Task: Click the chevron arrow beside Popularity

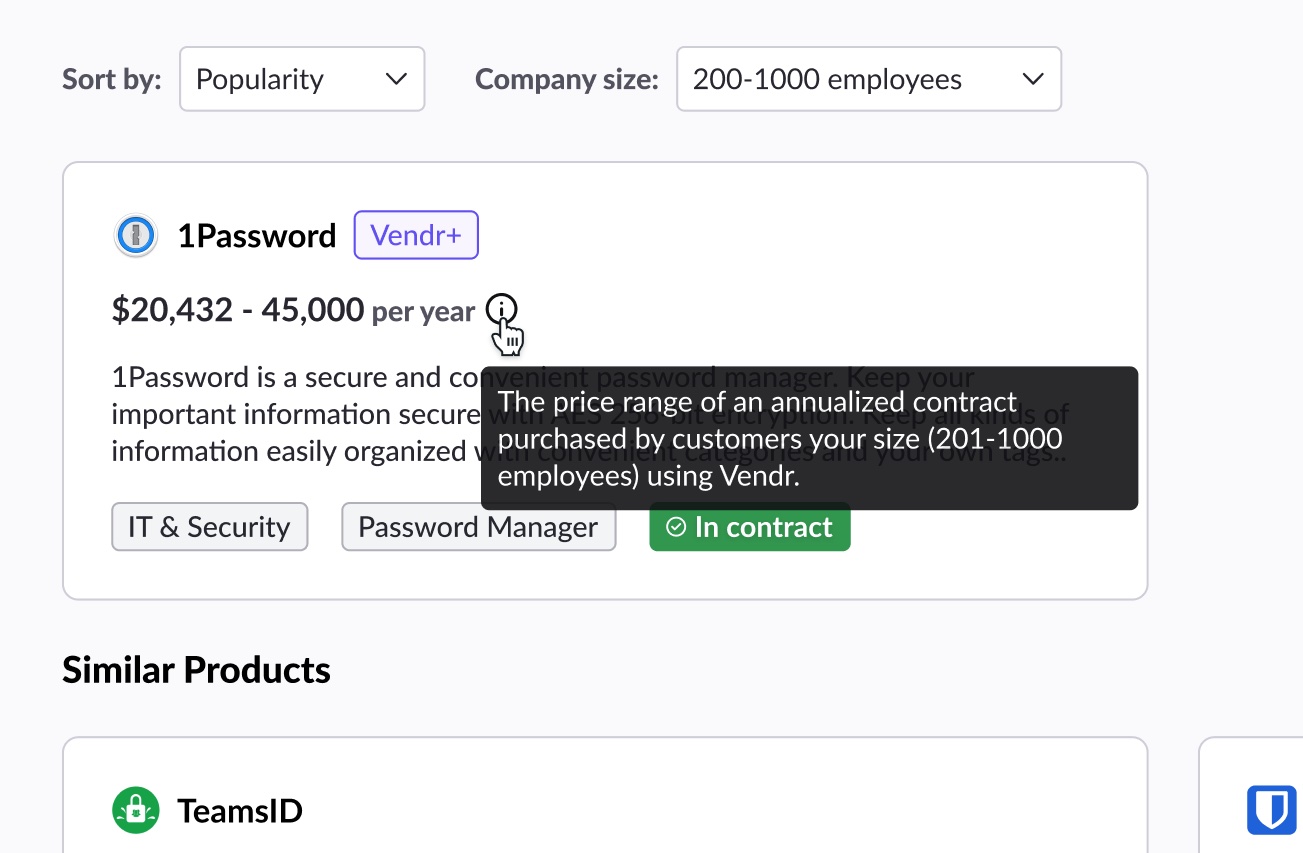Action: pyautogui.click(x=396, y=79)
